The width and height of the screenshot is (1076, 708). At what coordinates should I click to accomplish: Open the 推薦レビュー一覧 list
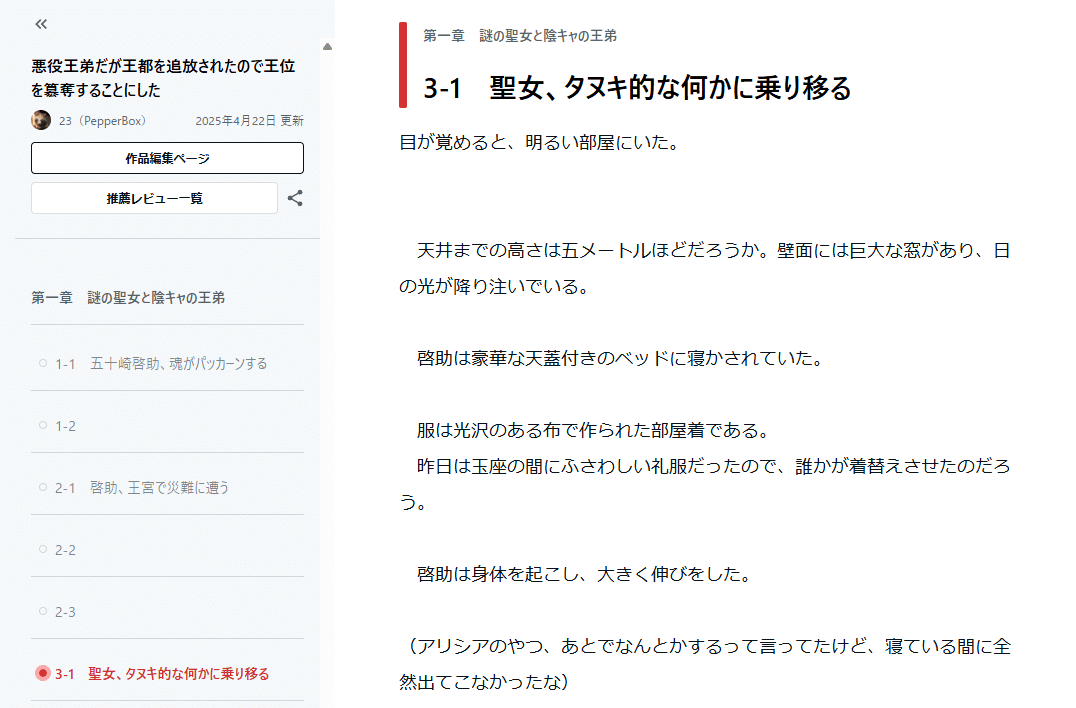(154, 198)
